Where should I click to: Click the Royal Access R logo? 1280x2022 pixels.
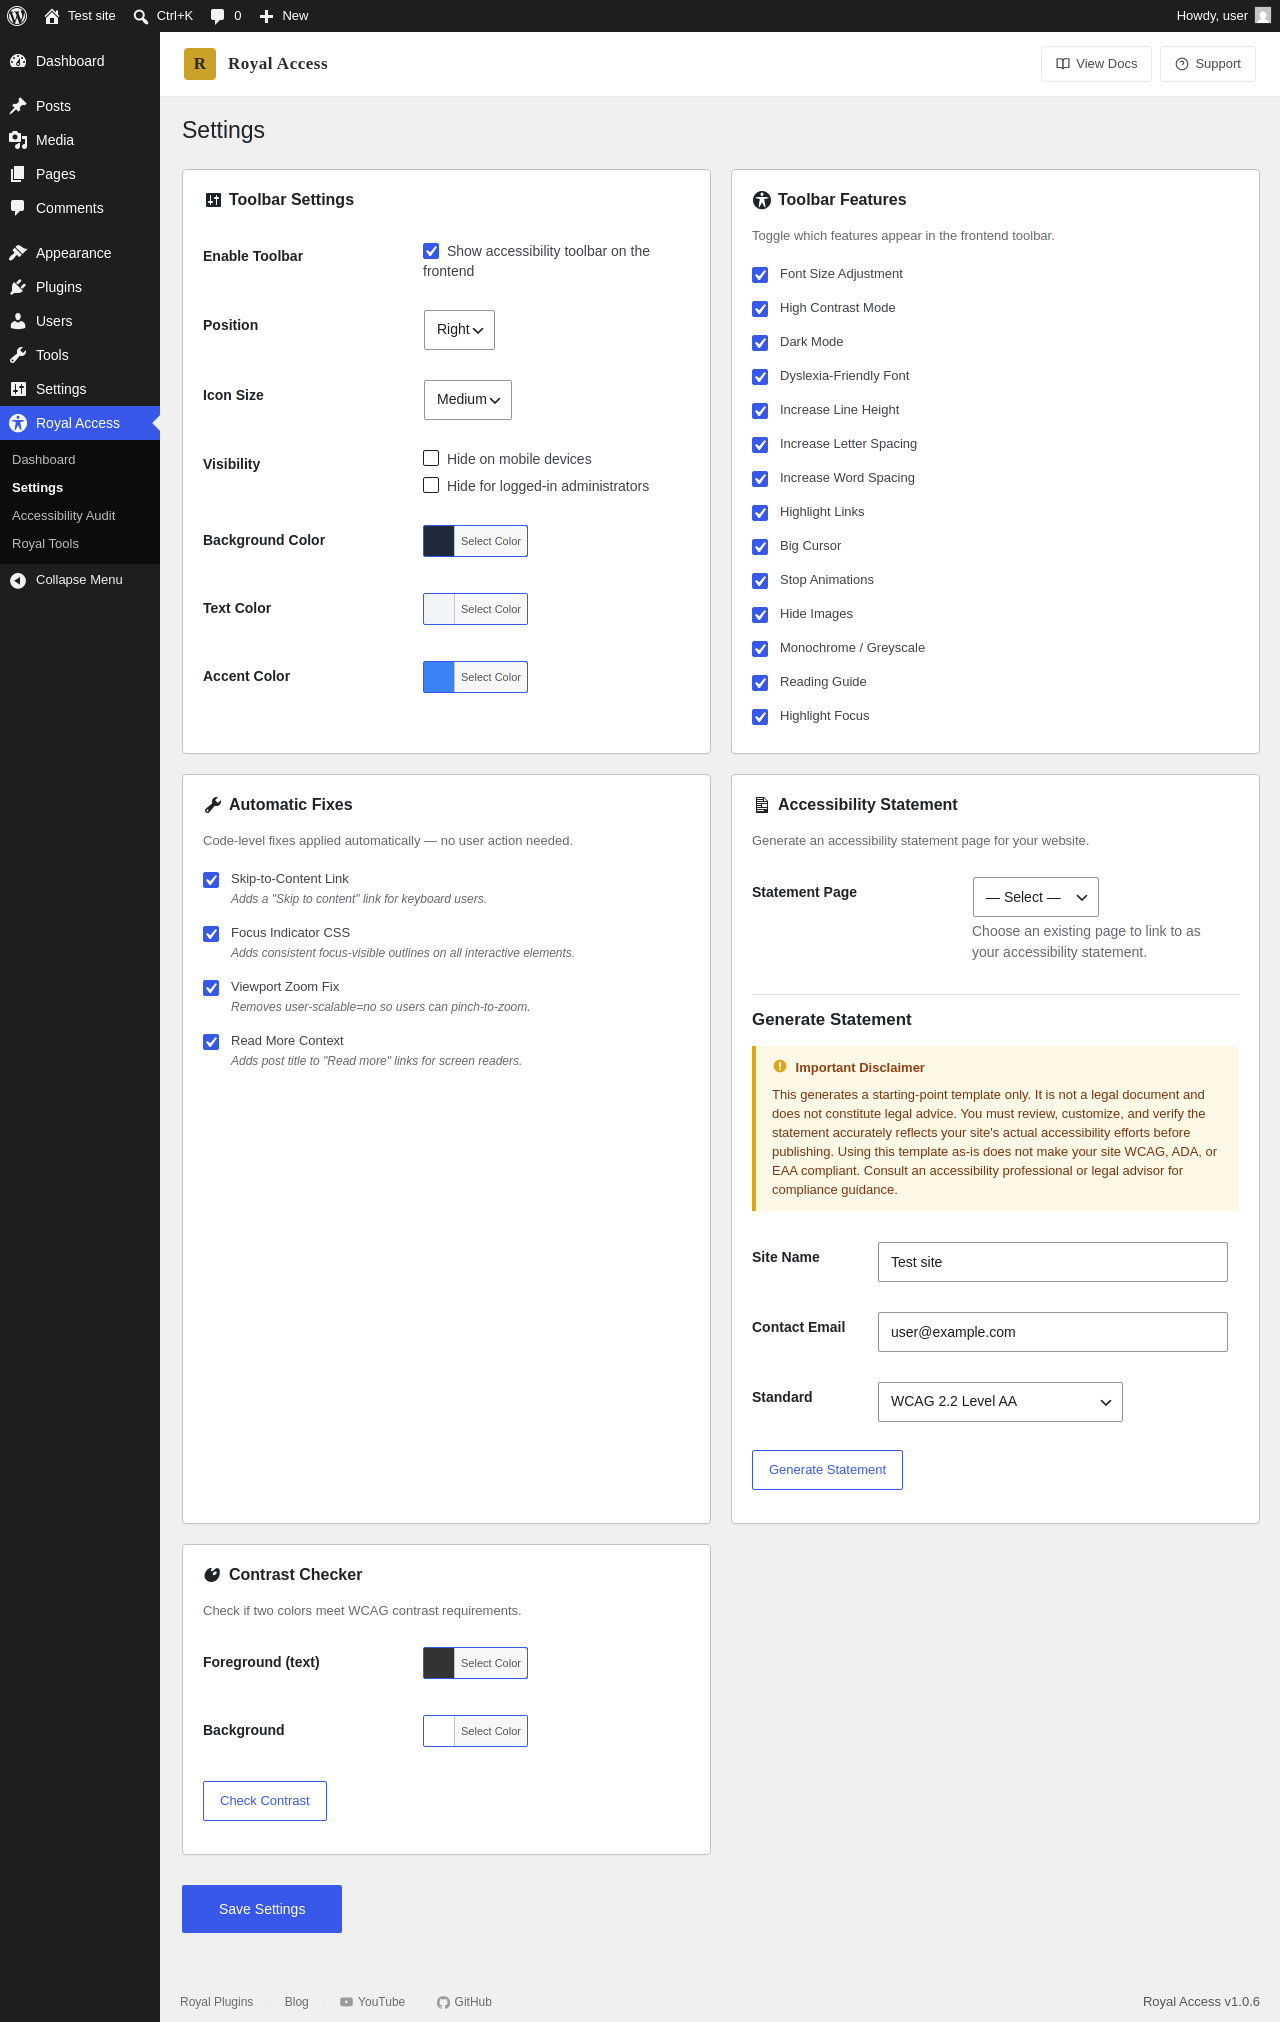[x=200, y=64]
